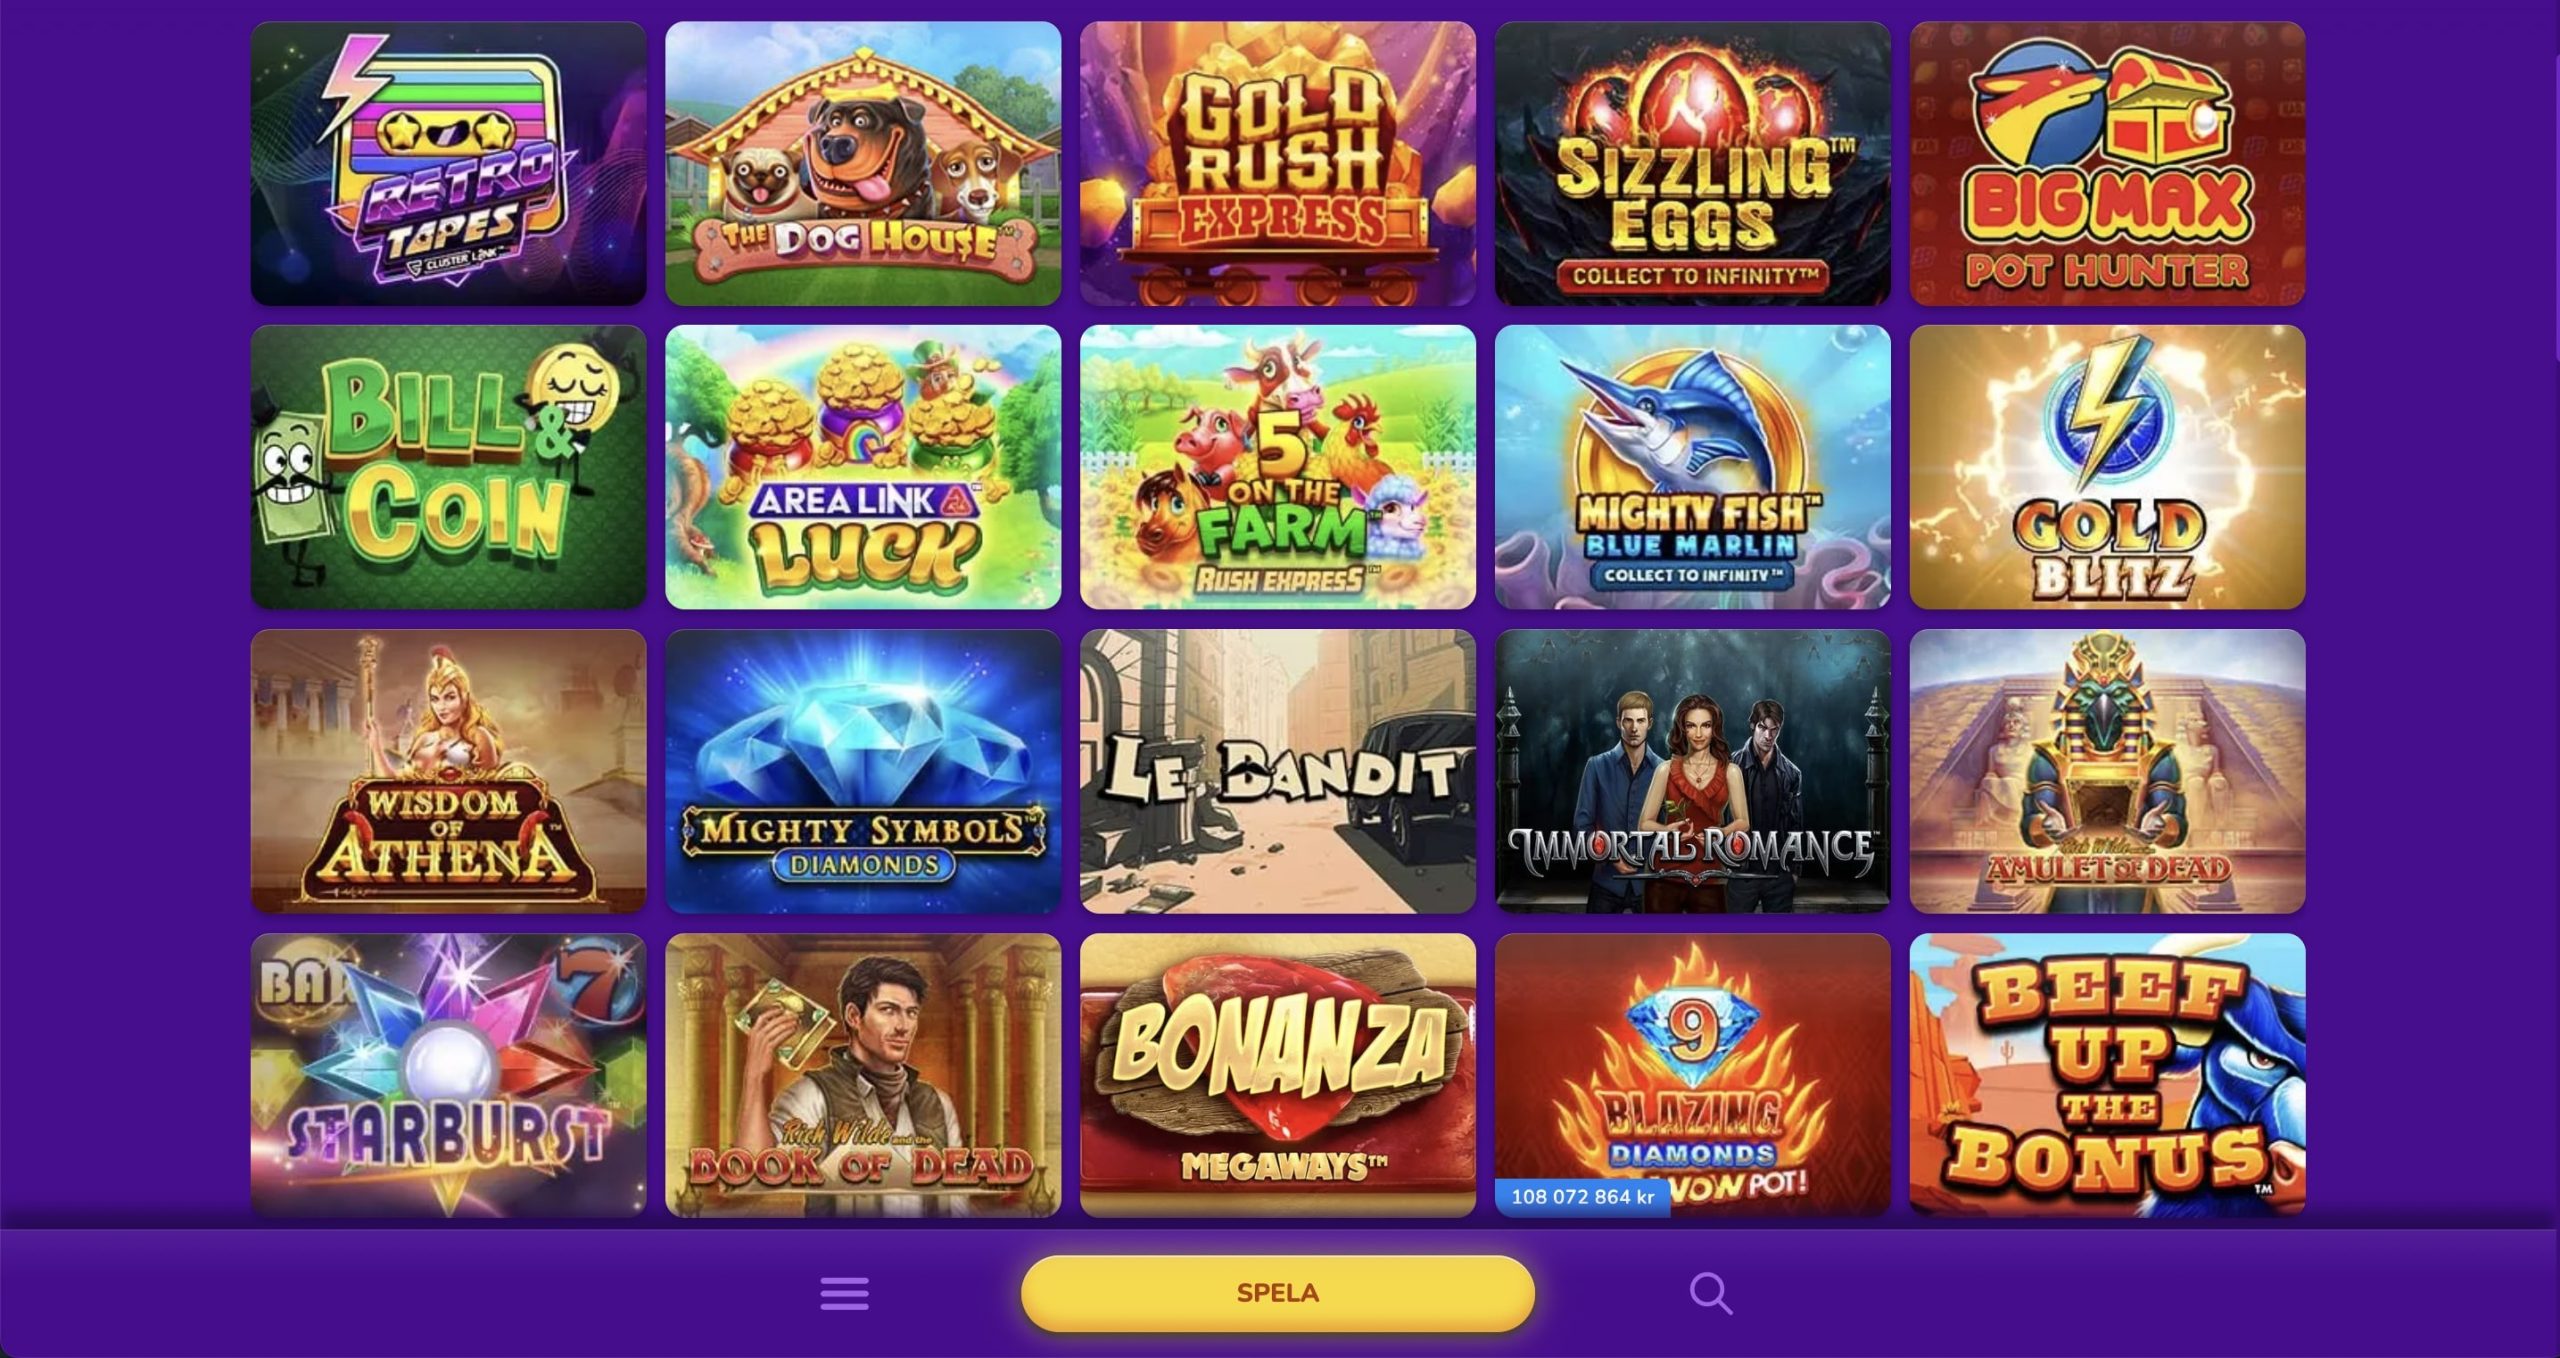Open the hamburger menu icon
This screenshot has height=1358, width=2560.
click(x=844, y=1293)
